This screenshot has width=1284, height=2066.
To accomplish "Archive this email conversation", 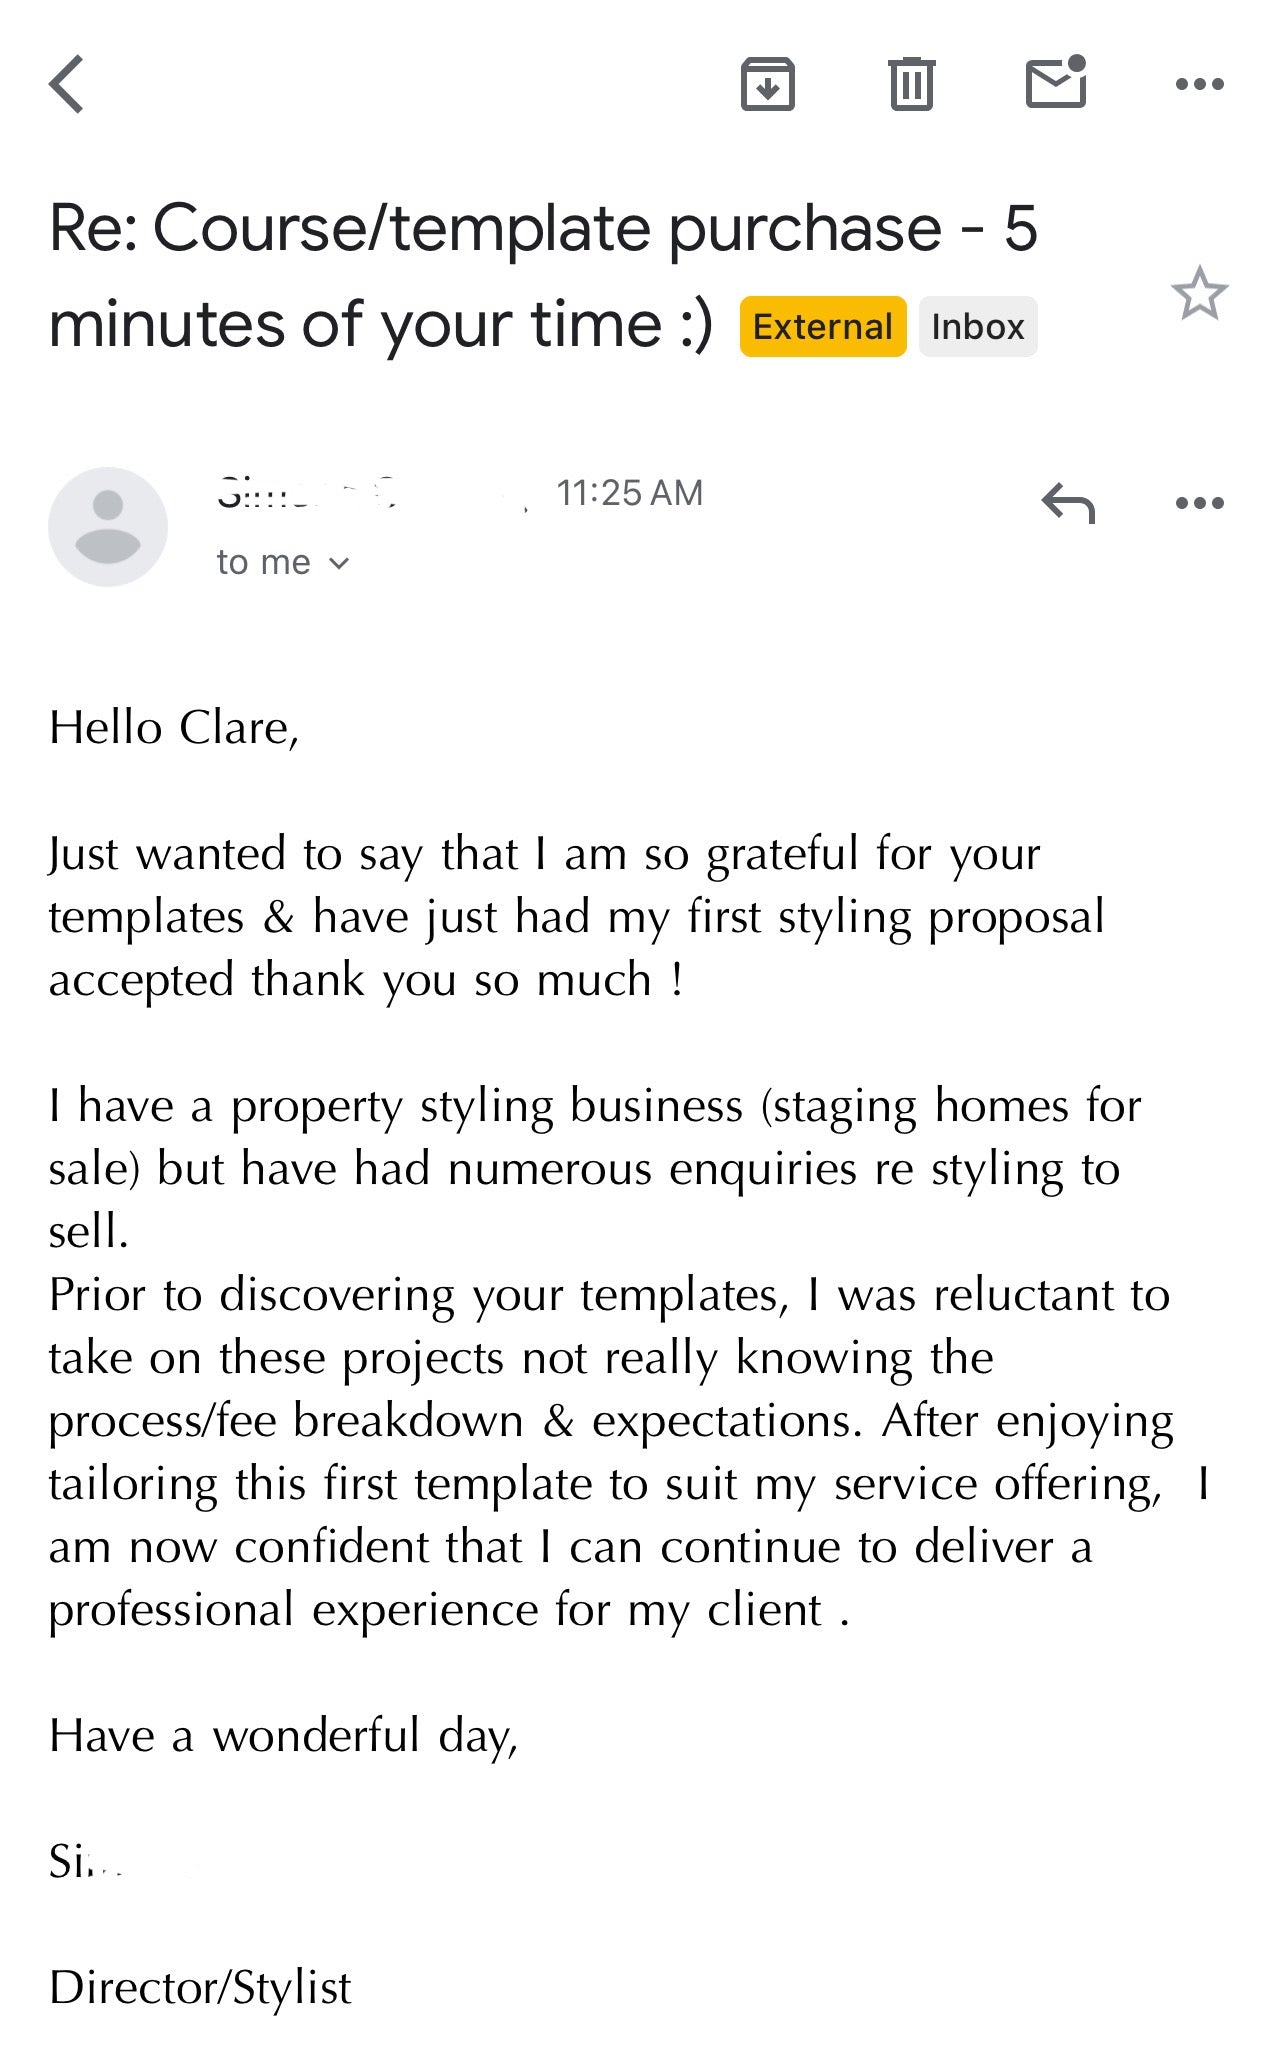I will tap(767, 84).
